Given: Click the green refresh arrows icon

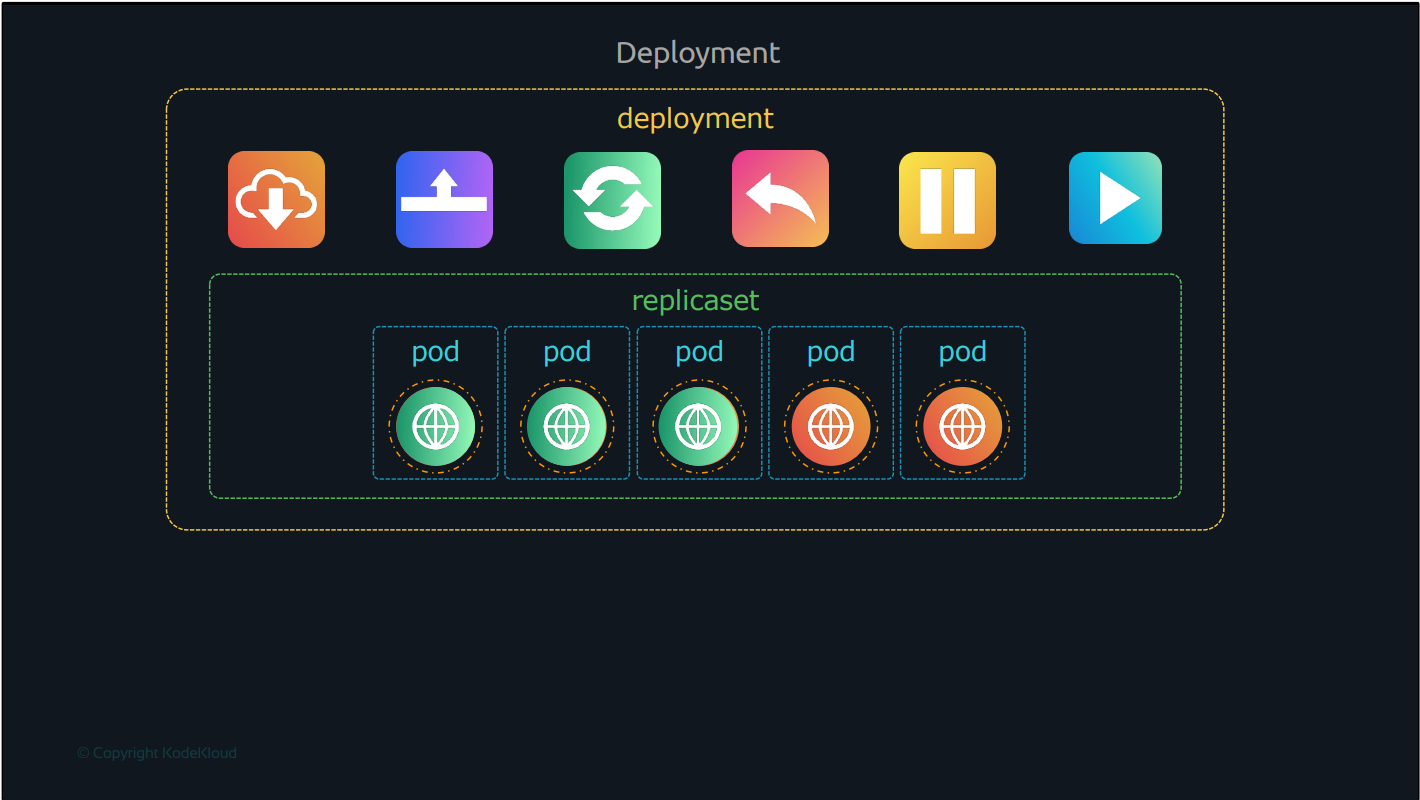Looking at the screenshot, I should 612,200.
